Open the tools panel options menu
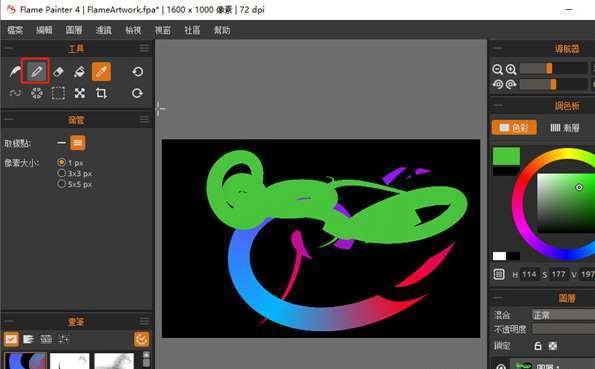This screenshot has height=369, width=595. tap(144, 48)
